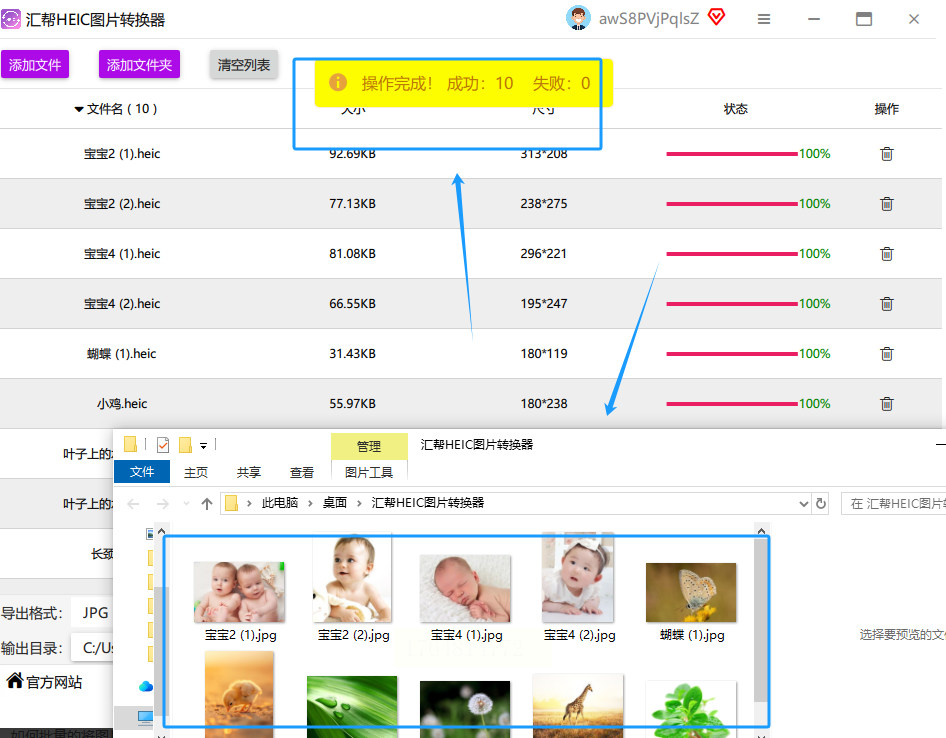Open the hamburger menu in the title bar

coord(764,19)
